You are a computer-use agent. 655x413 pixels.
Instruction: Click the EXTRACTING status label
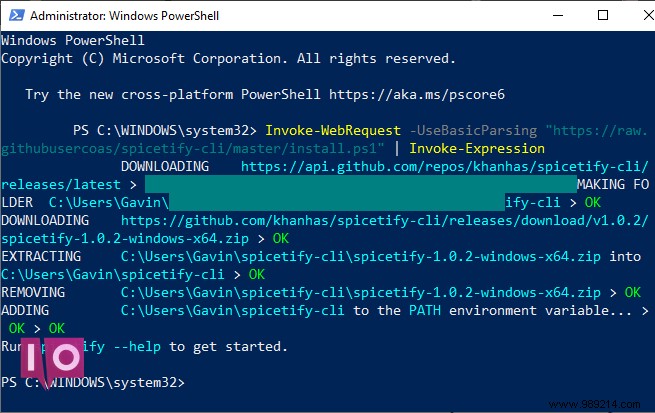[x=41, y=256]
